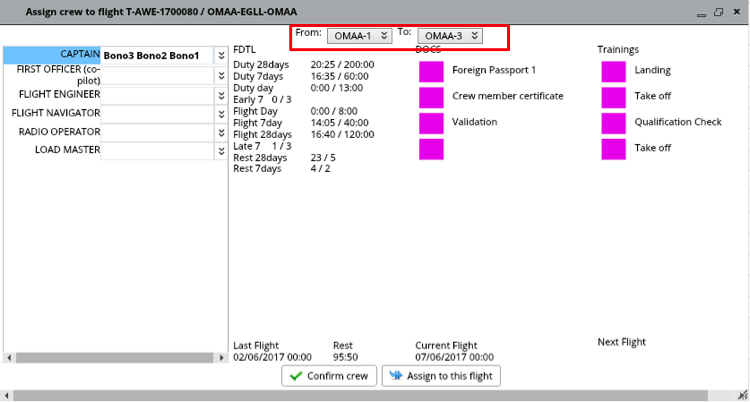Select the CAPTAIN role row label
Screen dimensions: 750x402
pyautogui.click(x=80, y=55)
